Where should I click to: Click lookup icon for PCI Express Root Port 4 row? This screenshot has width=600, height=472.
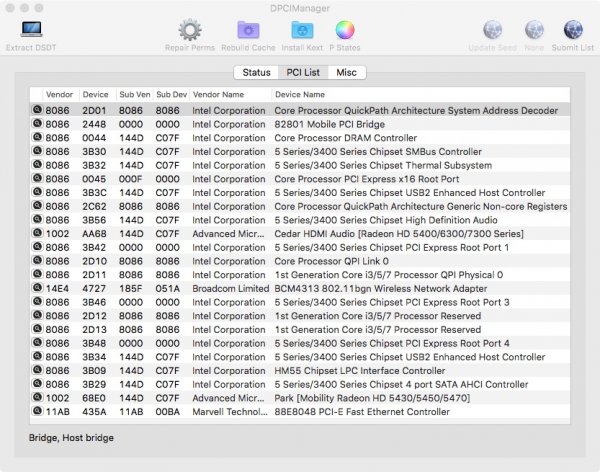click(37, 343)
